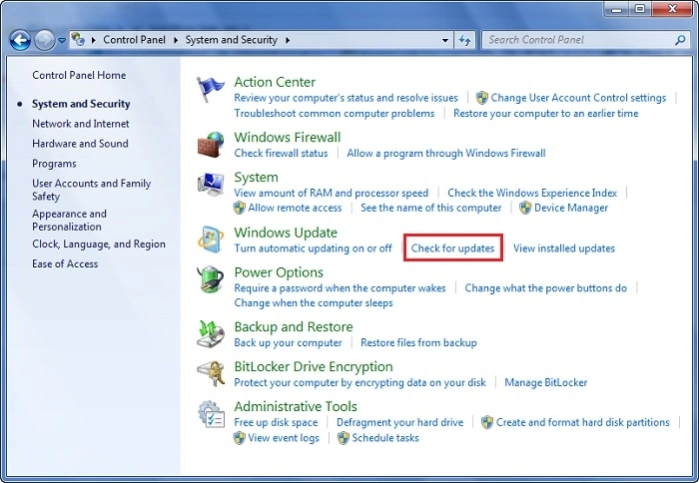Open the recent pages dropdown arrow

point(62,41)
